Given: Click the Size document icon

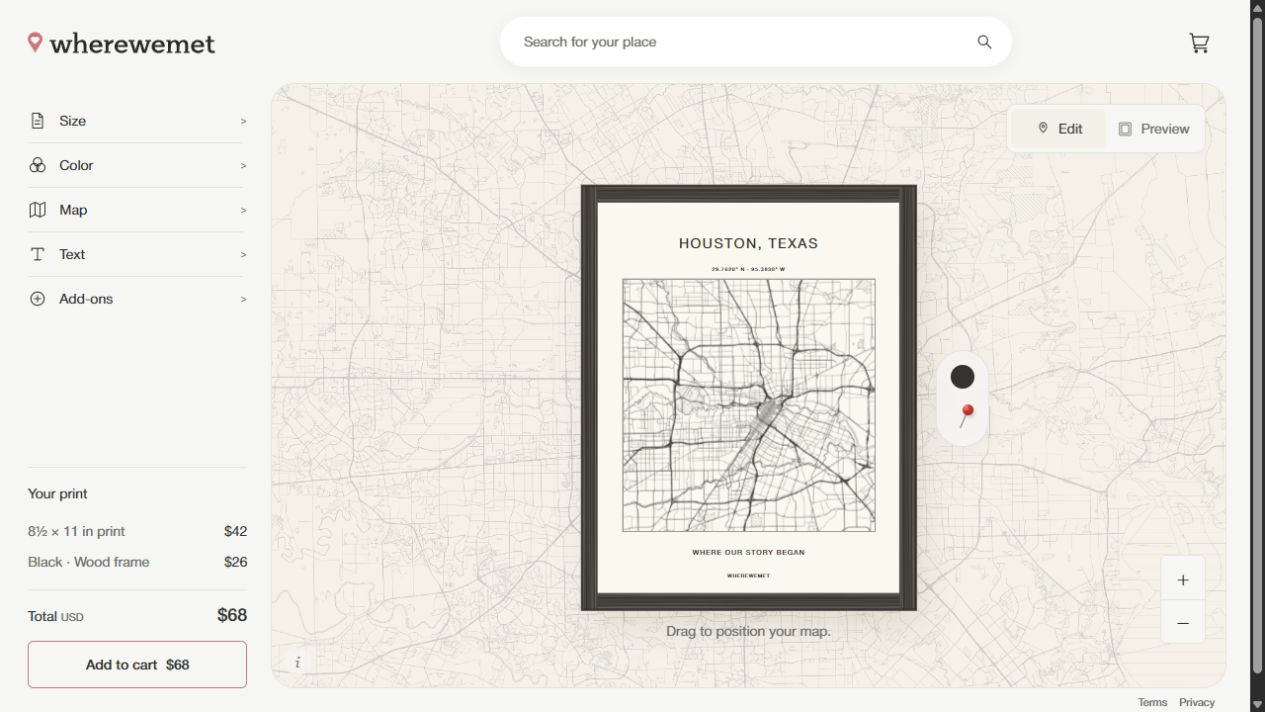Looking at the screenshot, I should [x=37, y=121].
